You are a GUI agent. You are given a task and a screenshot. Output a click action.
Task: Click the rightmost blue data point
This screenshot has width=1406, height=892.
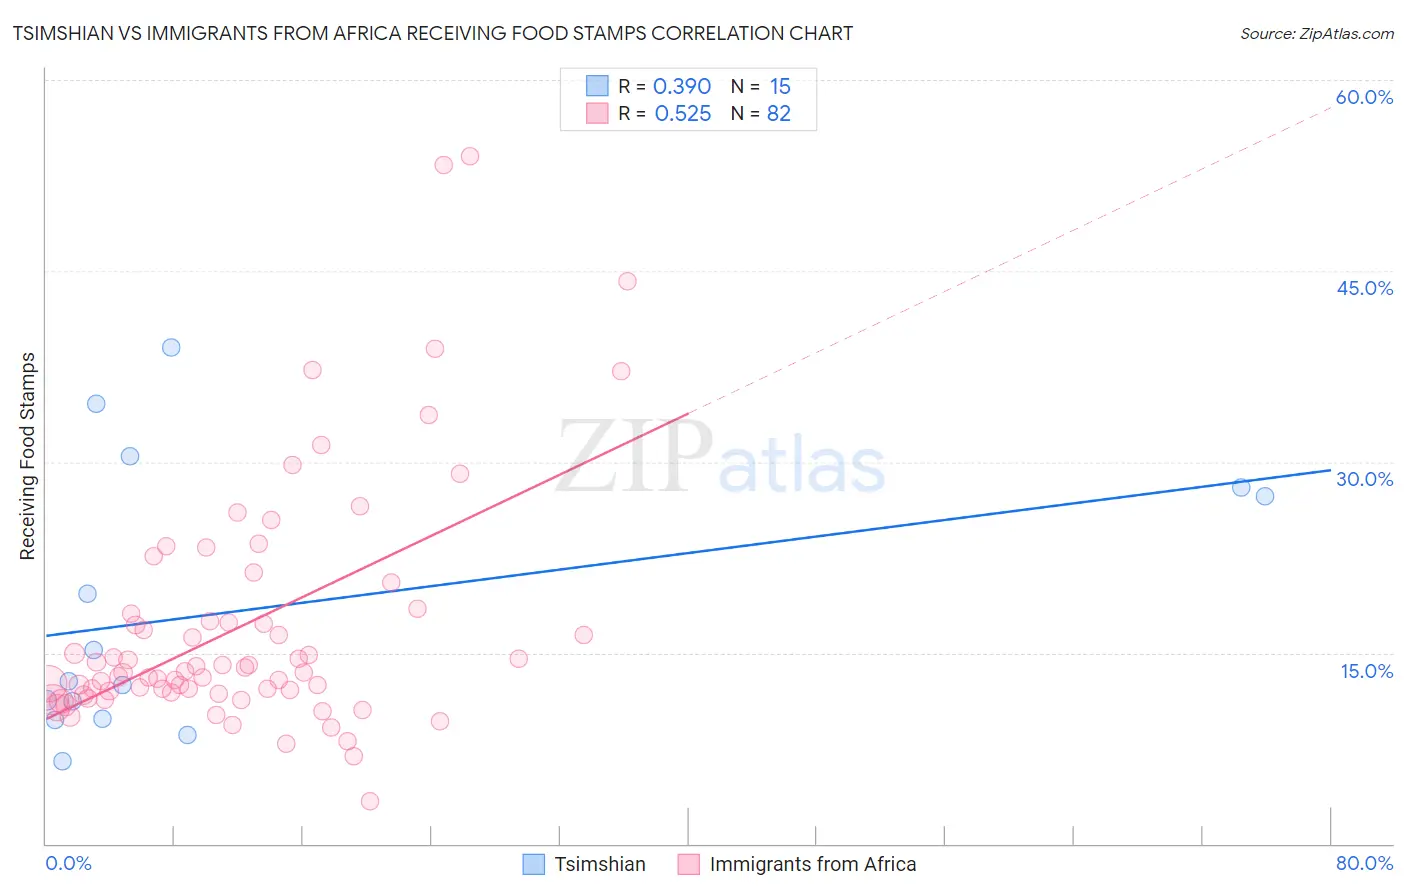point(1265,496)
